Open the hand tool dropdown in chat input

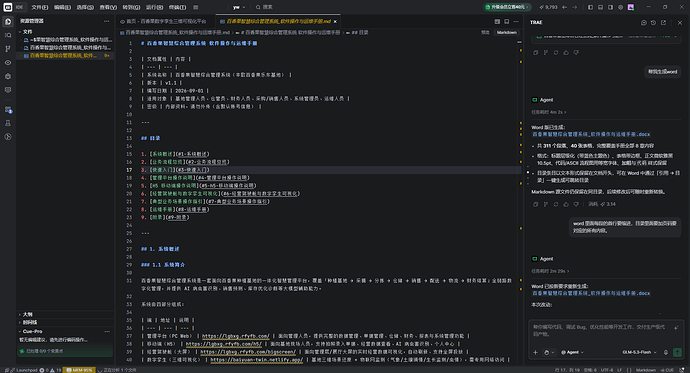tap(548, 352)
